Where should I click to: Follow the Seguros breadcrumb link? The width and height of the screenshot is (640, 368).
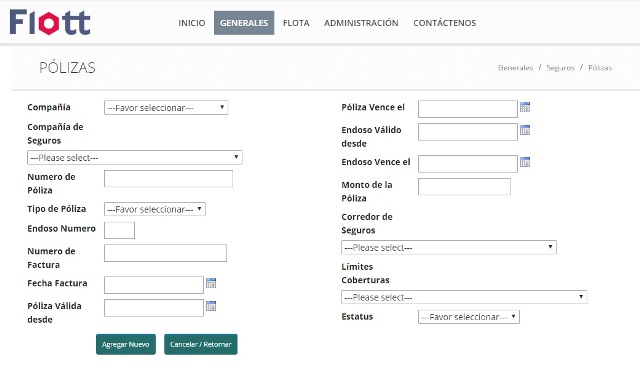(x=560, y=68)
